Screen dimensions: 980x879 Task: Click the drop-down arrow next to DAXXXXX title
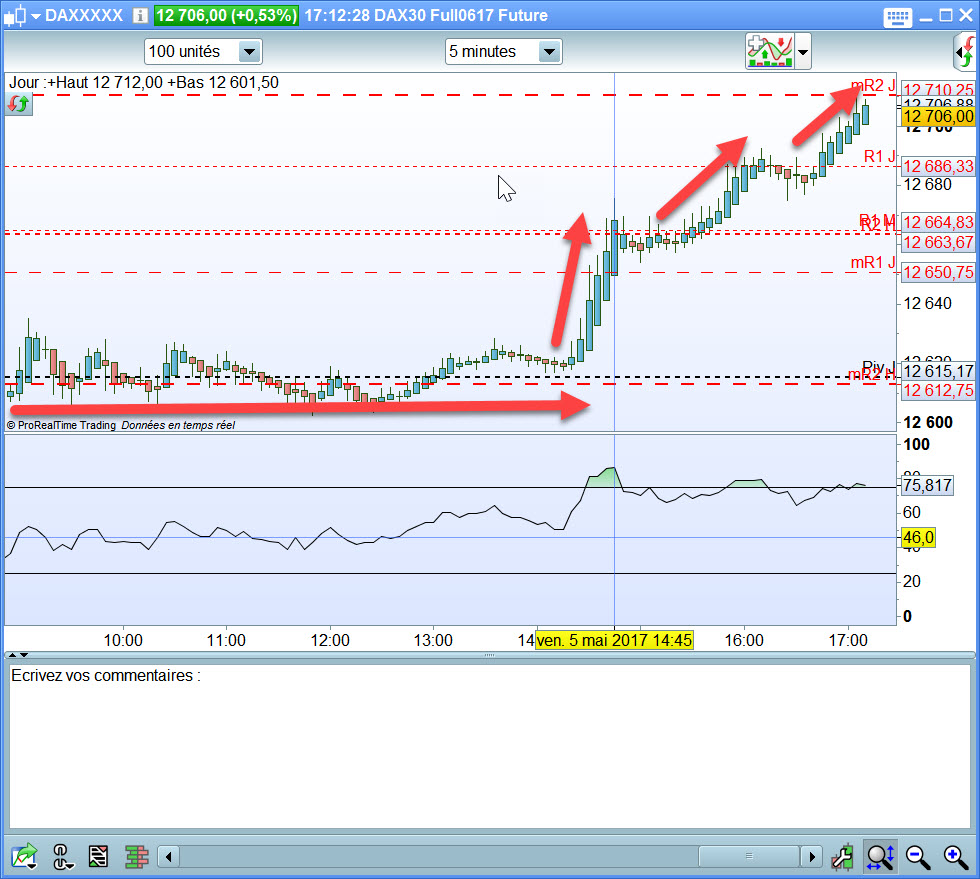(x=36, y=16)
